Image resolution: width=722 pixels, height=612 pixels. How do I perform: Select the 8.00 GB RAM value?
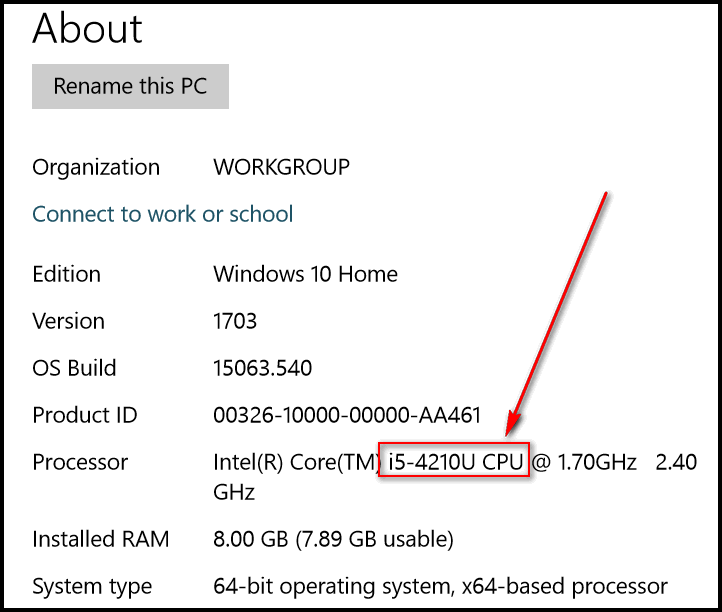click(x=250, y=539)
